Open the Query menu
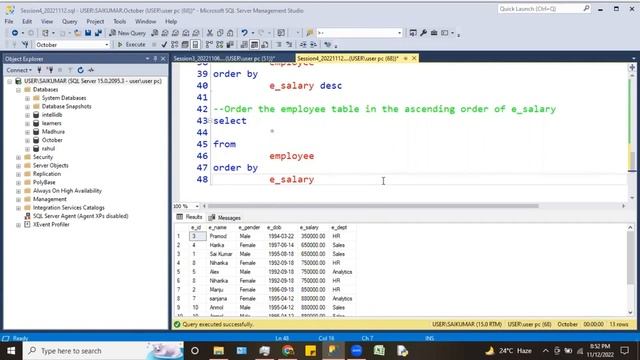Screen dimensions: 640x360 click(x=69, y=21)
